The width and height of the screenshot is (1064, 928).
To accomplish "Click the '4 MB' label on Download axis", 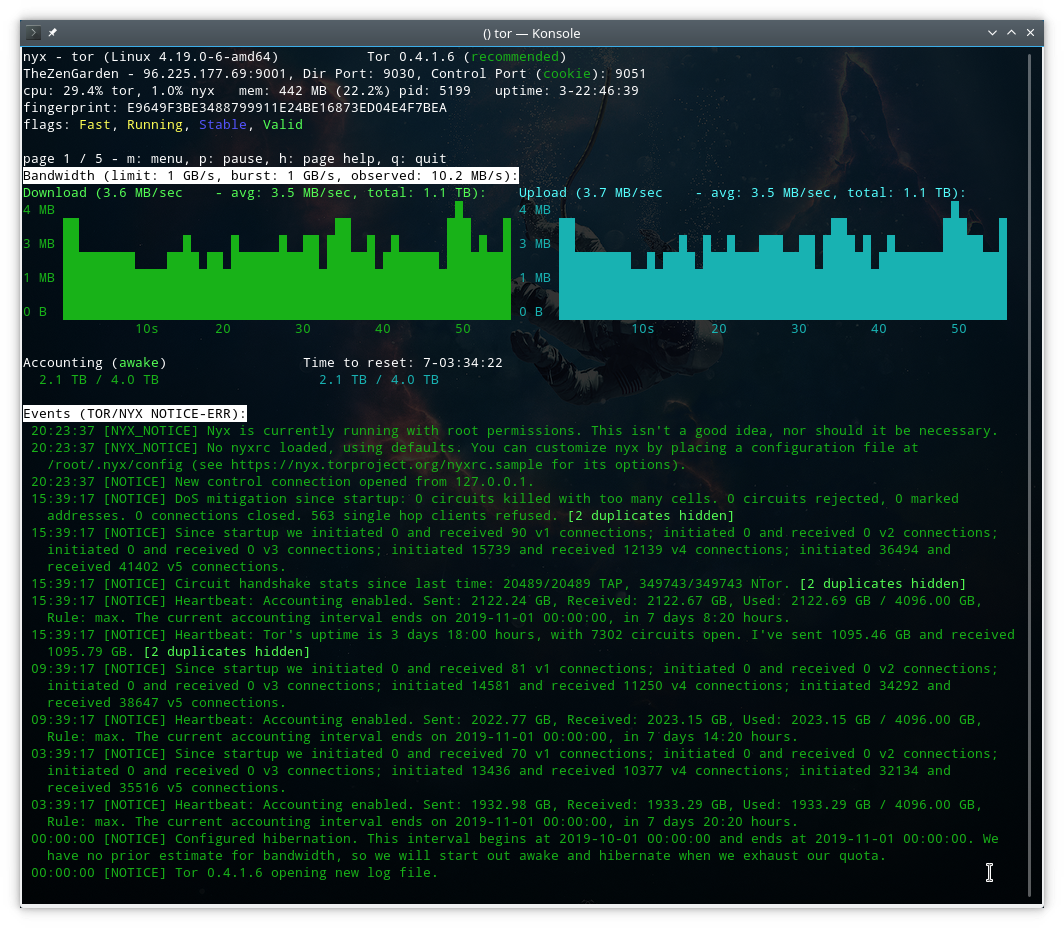I will point(39,210).
